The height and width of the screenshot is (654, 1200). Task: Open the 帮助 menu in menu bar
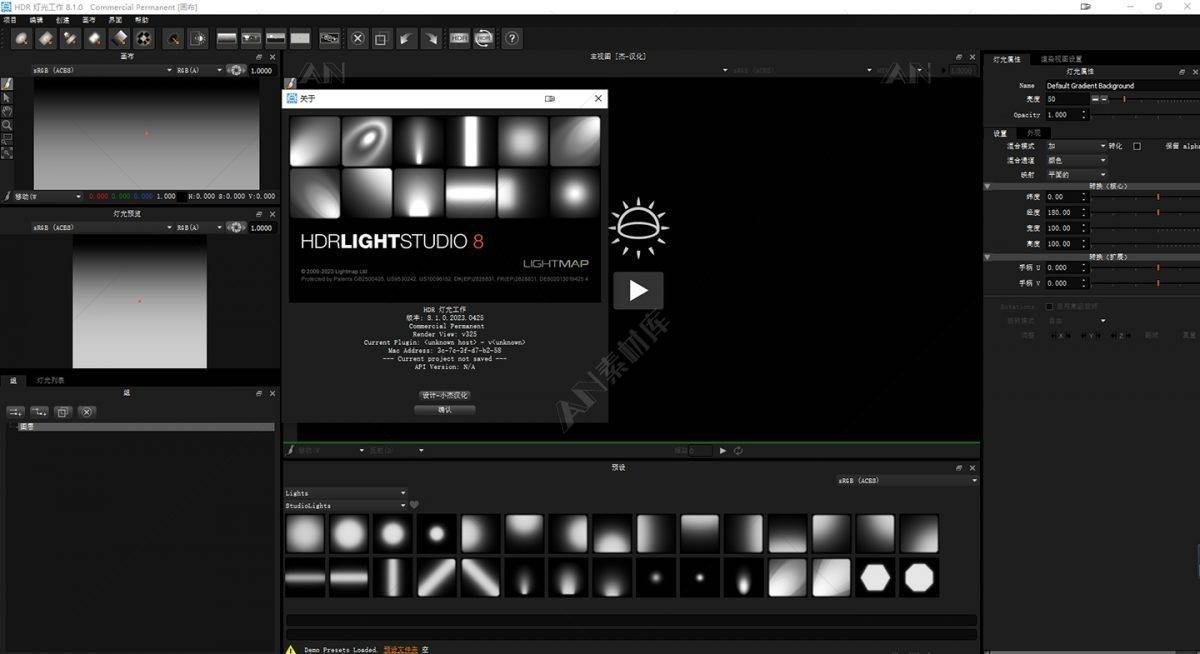[142, 20]
